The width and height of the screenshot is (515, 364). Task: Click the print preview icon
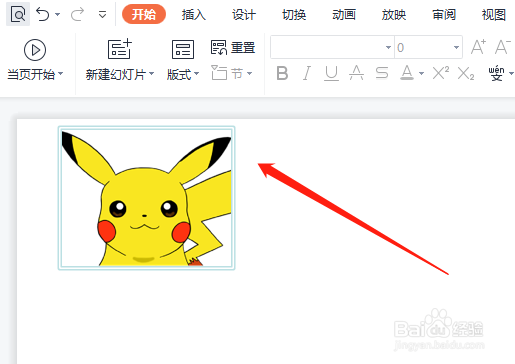[x=18, y=14]
